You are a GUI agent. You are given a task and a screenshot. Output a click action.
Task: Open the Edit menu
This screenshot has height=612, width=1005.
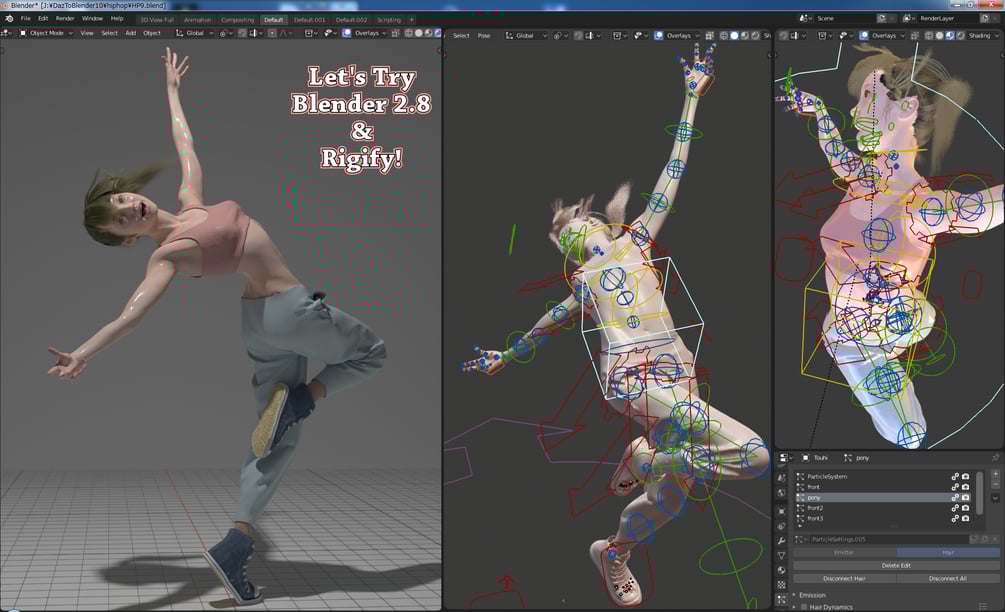click(x=43, y=19)
